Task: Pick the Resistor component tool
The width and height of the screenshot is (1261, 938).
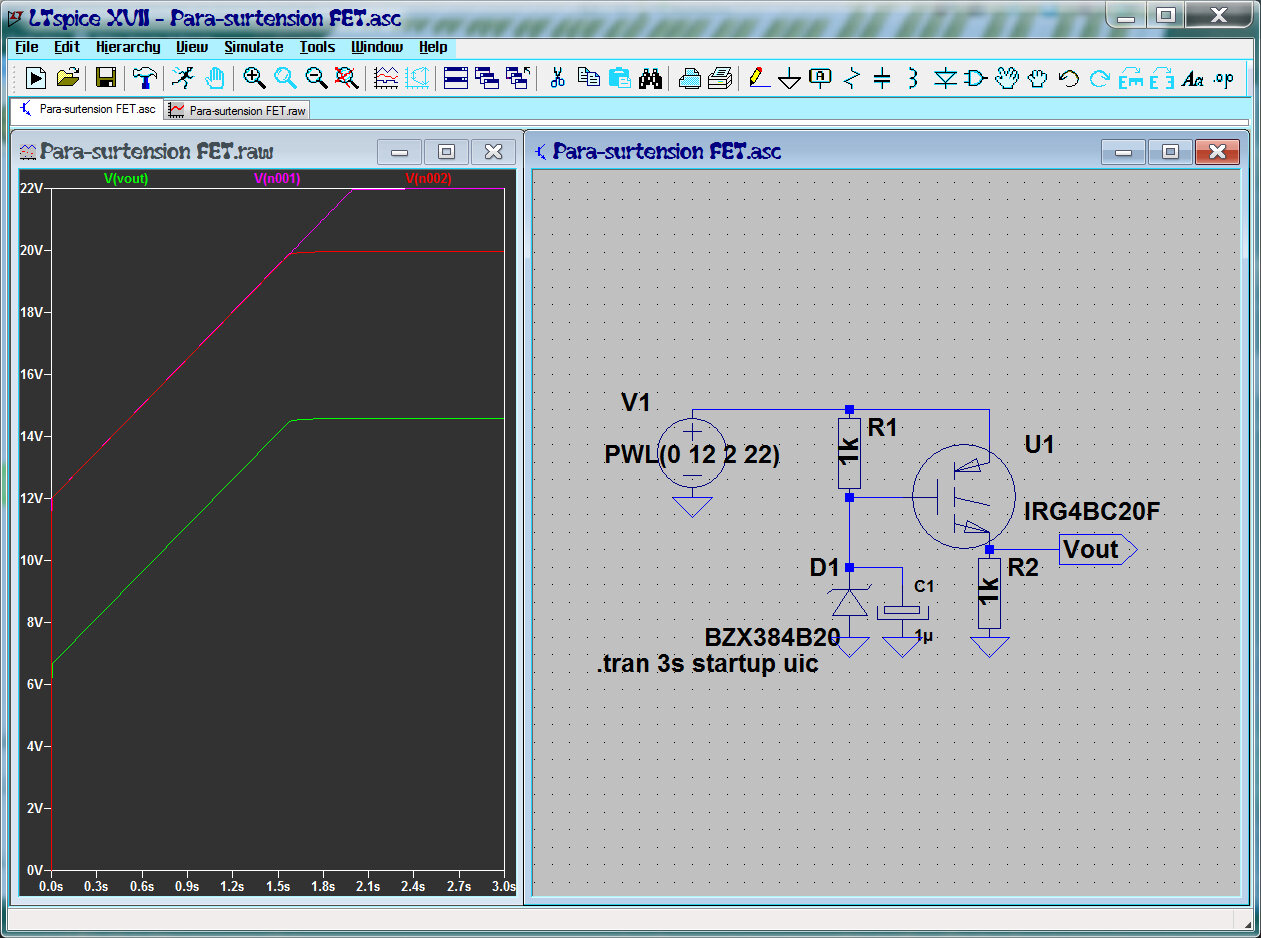Action: coord(851,78)
